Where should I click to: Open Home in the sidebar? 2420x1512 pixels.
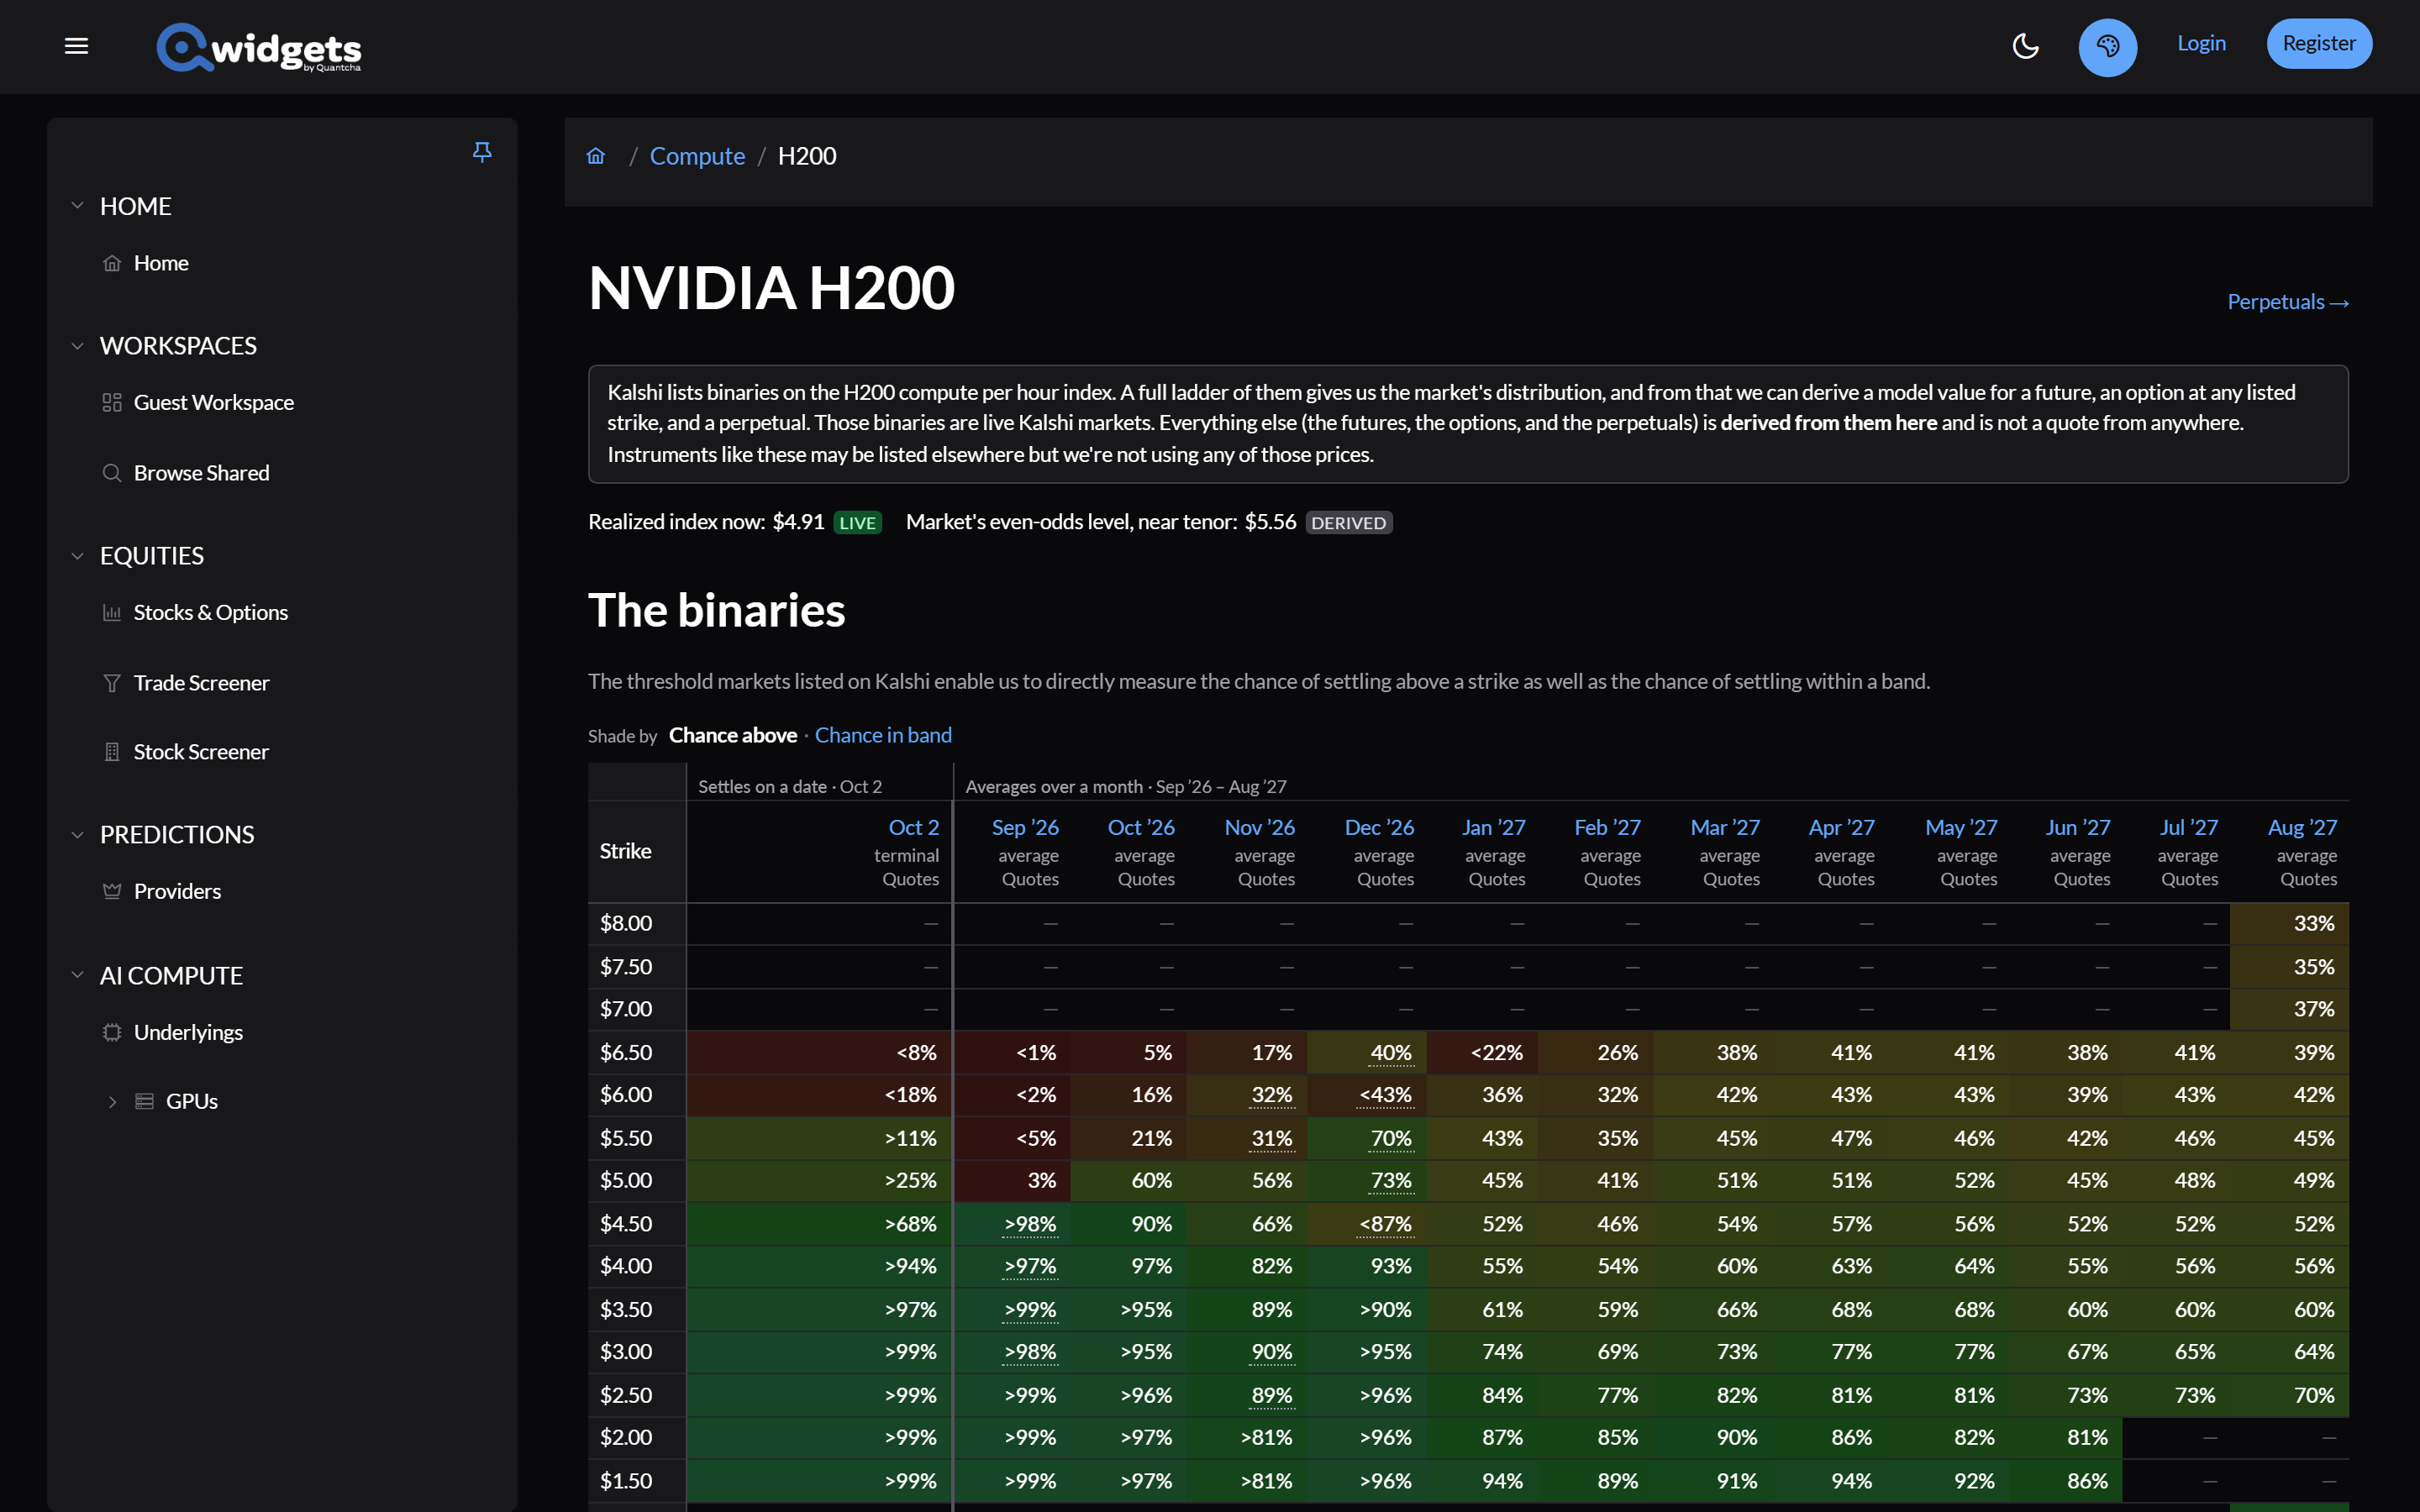pyautogui.click(x=161, y=263)
